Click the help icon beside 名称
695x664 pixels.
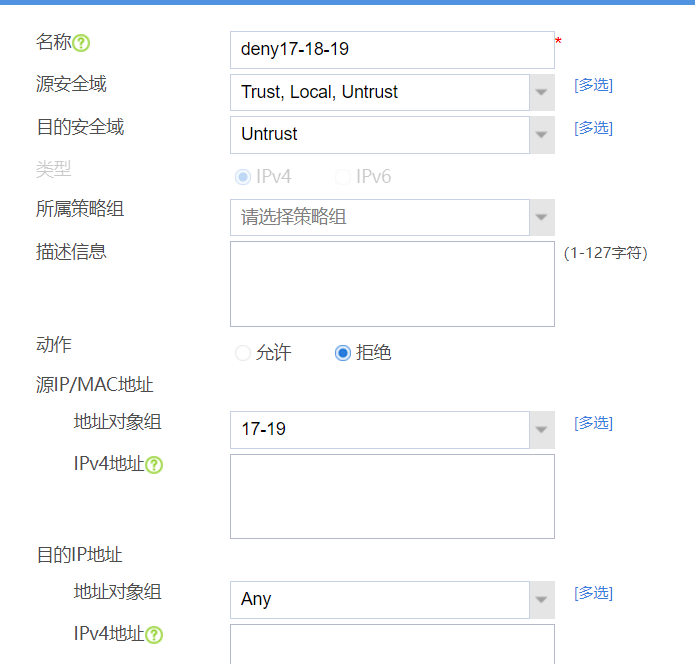tap(82, 43)
